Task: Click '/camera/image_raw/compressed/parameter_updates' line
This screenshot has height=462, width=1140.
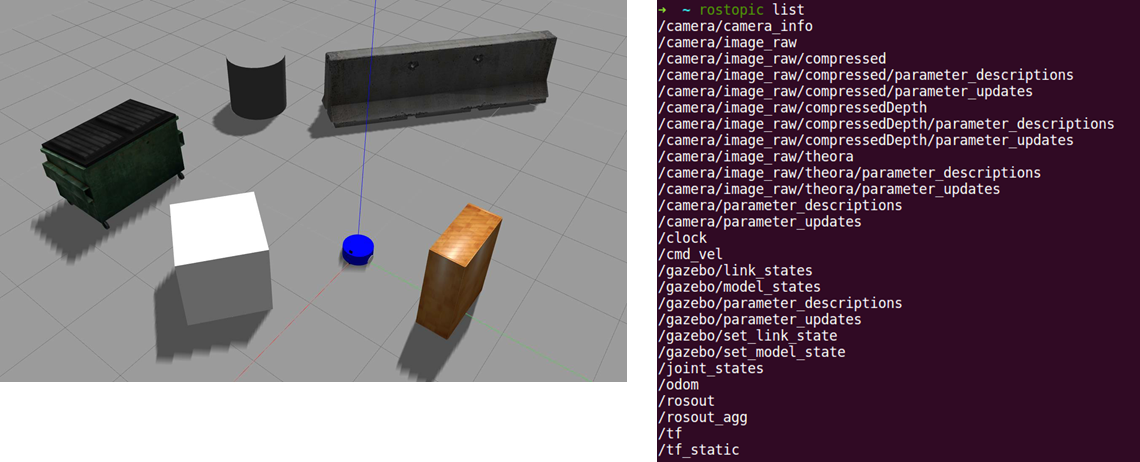Action: (845, 91)
